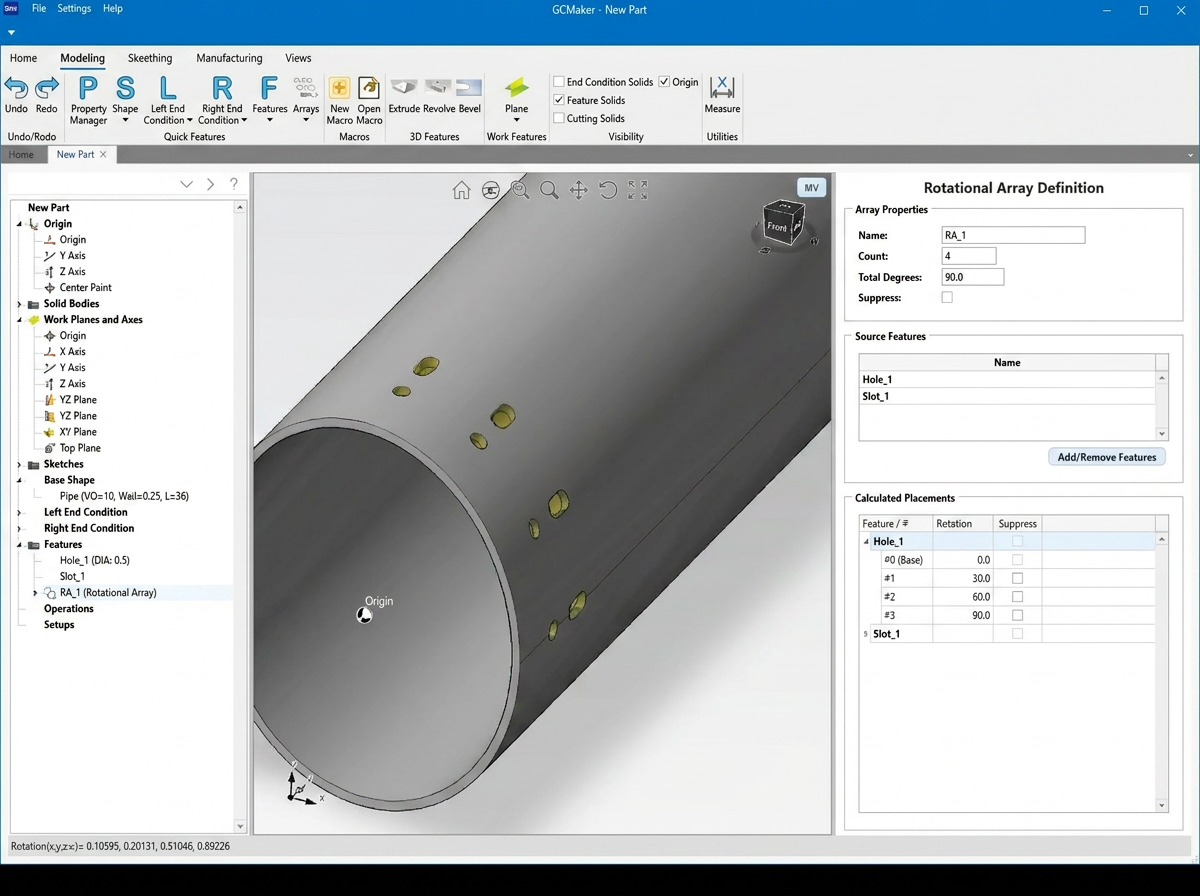Image resolution: width=1200 pixels, height=896 pixels.
Task: Create a New Macro
Action: [340, 99]
